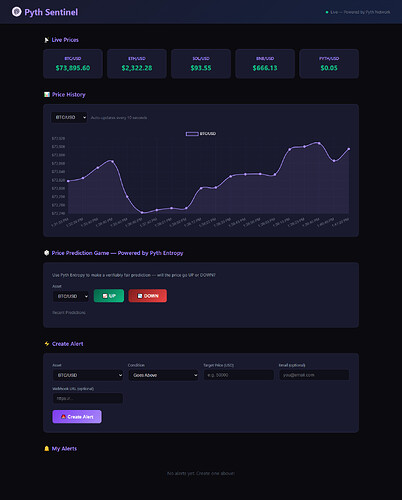Click the Create Alert lightning icon

point(47,344)
